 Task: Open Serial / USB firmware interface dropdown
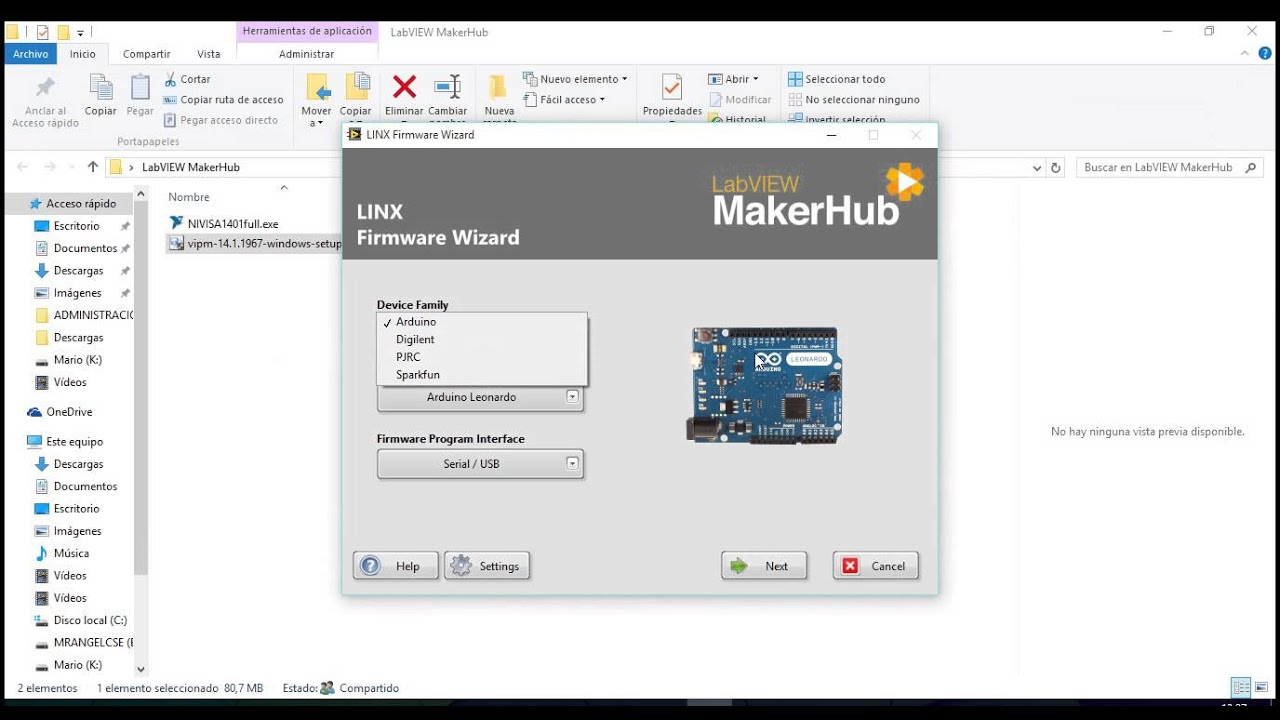tap(480, 464)
